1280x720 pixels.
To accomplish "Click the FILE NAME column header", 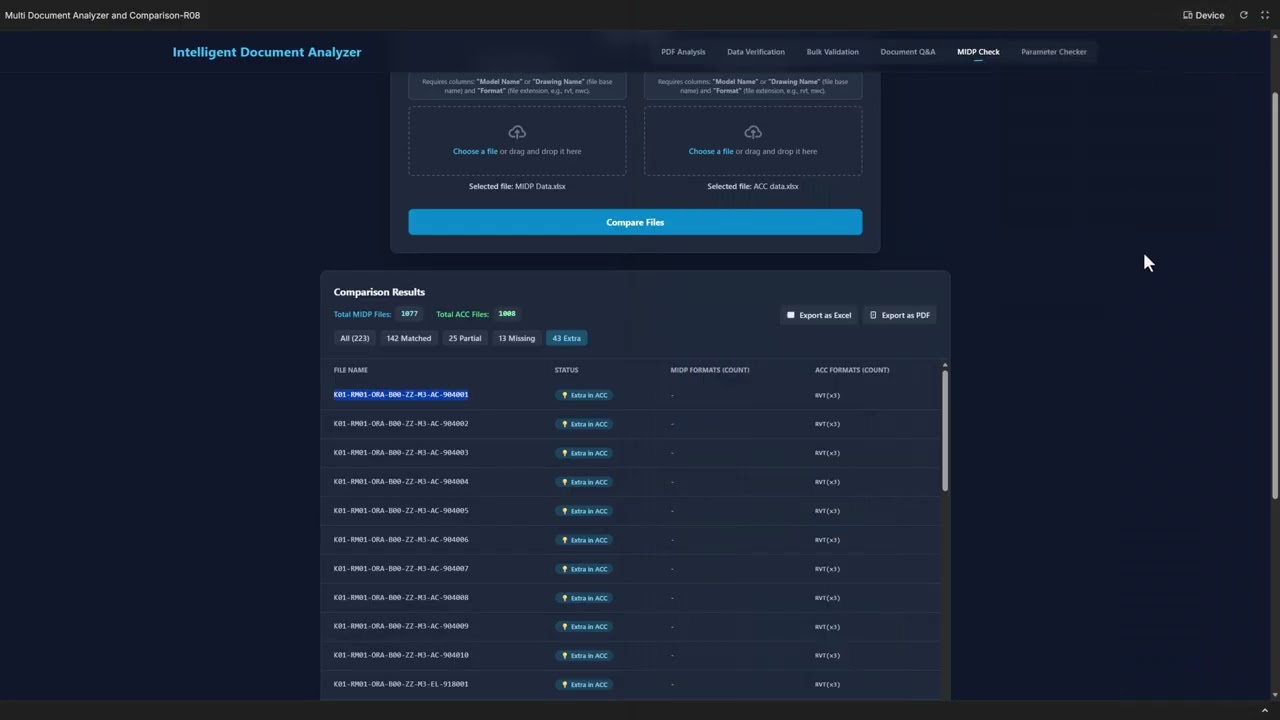I will pyautogui.click(x=351, y=370).
